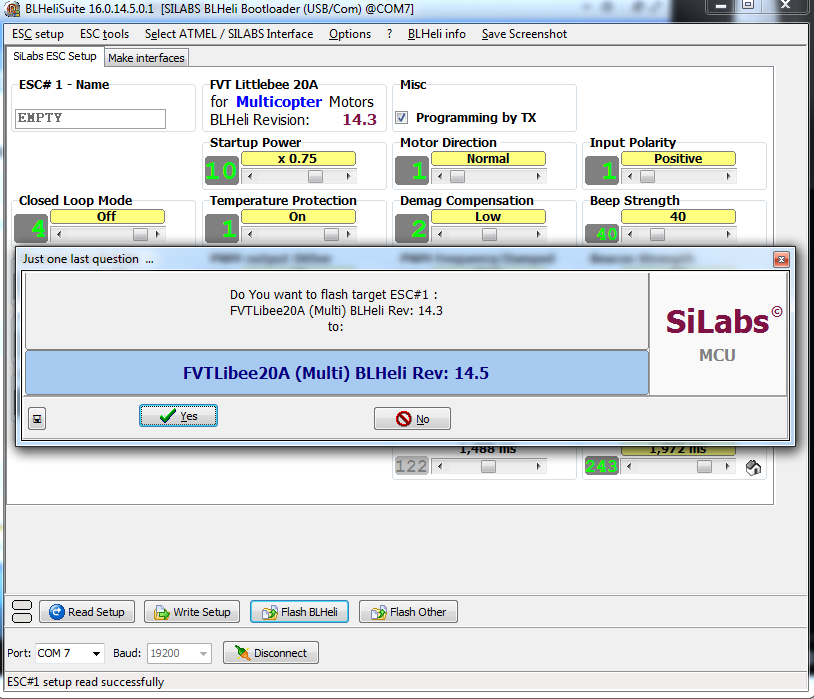The image size is (814, 699).
Task: Switch to the Make interfaces tab
Action: coord(146,58)
